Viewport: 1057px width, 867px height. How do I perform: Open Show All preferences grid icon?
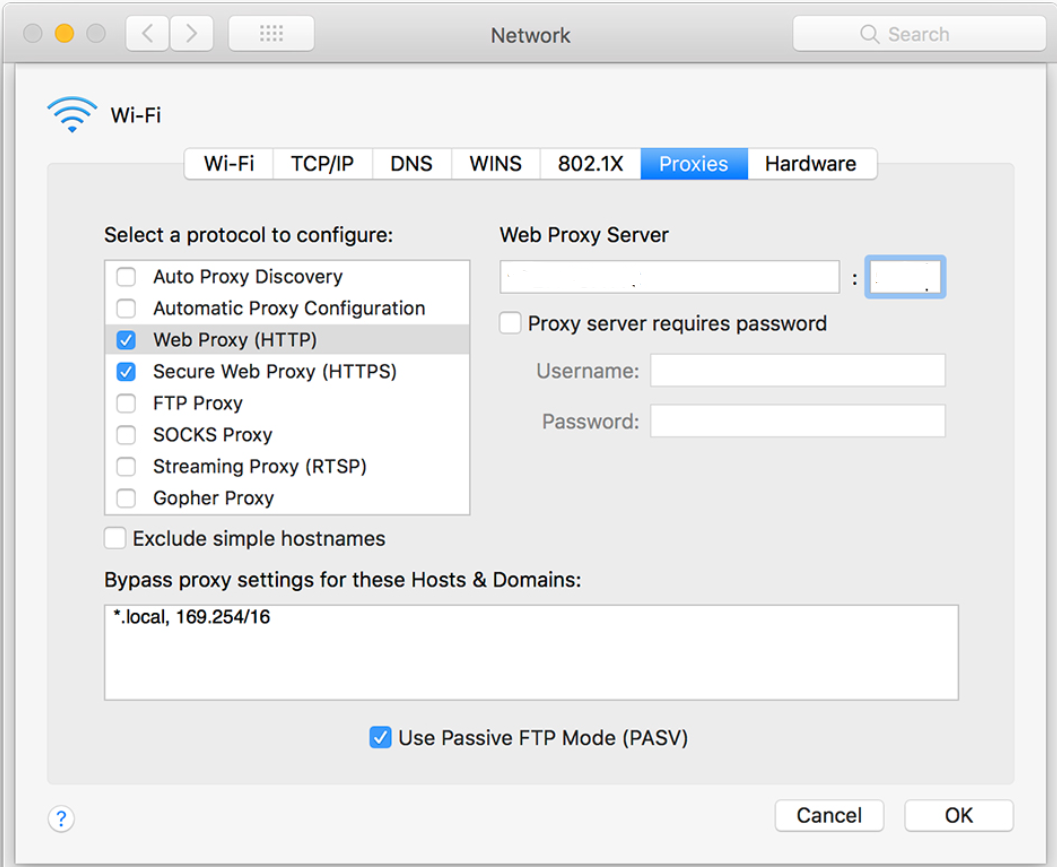click(270, 33)
